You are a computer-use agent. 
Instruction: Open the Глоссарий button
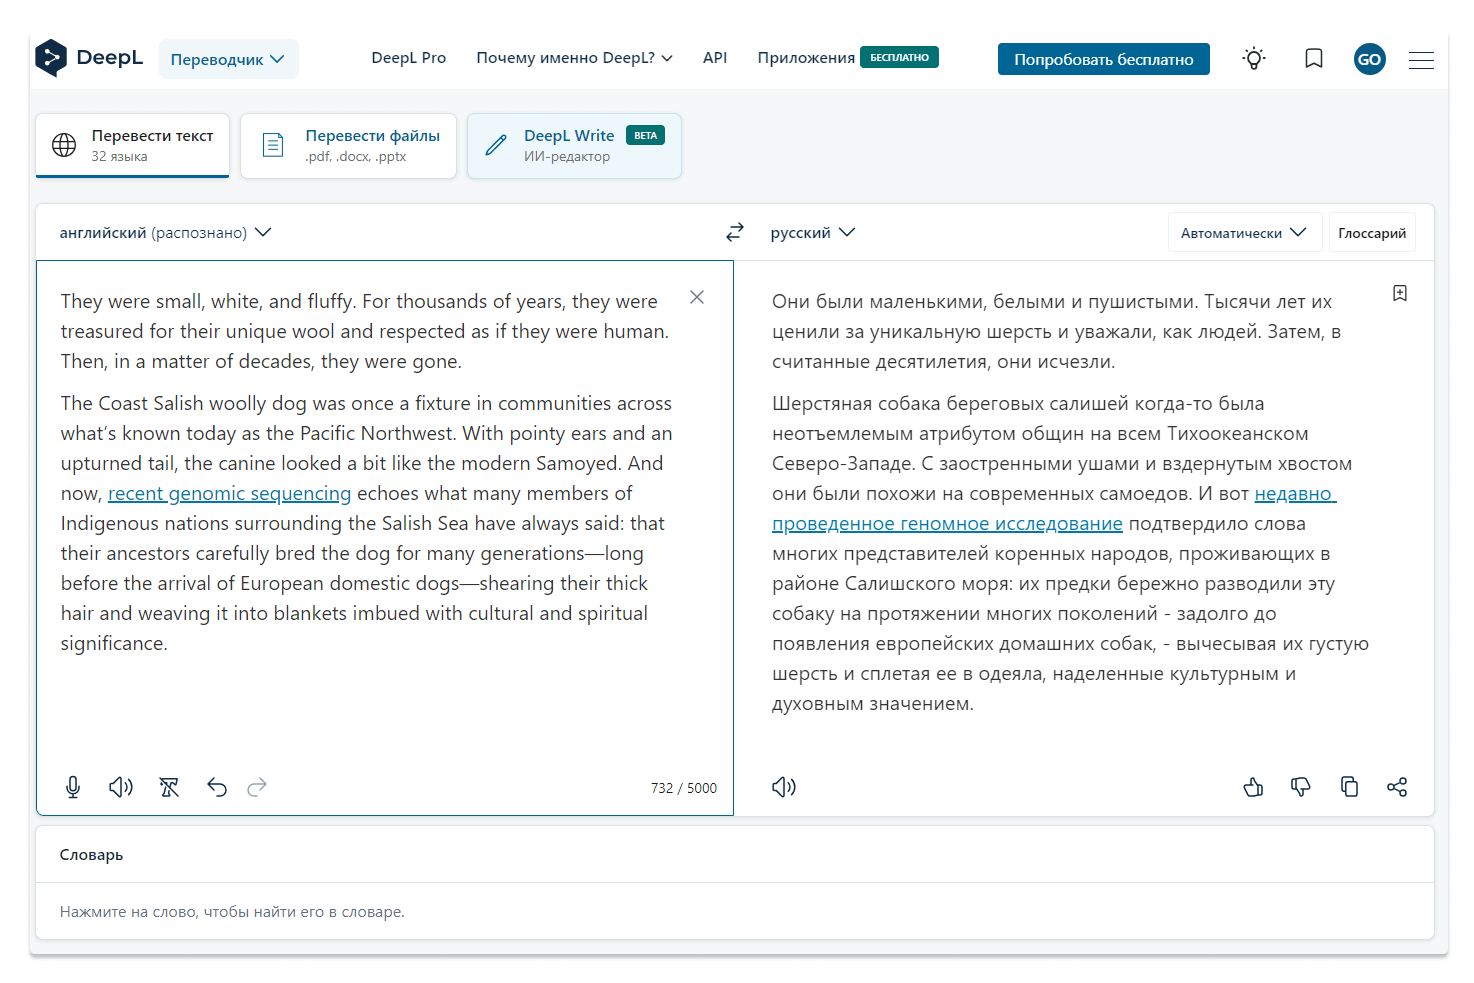coord(1372,232)
